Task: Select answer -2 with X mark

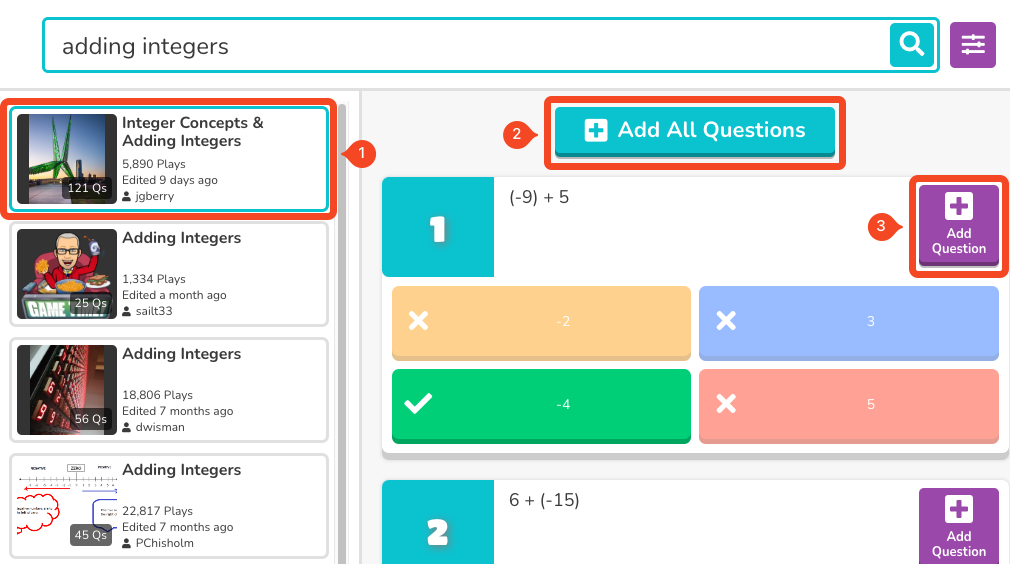Action: (x=541, y=322)
